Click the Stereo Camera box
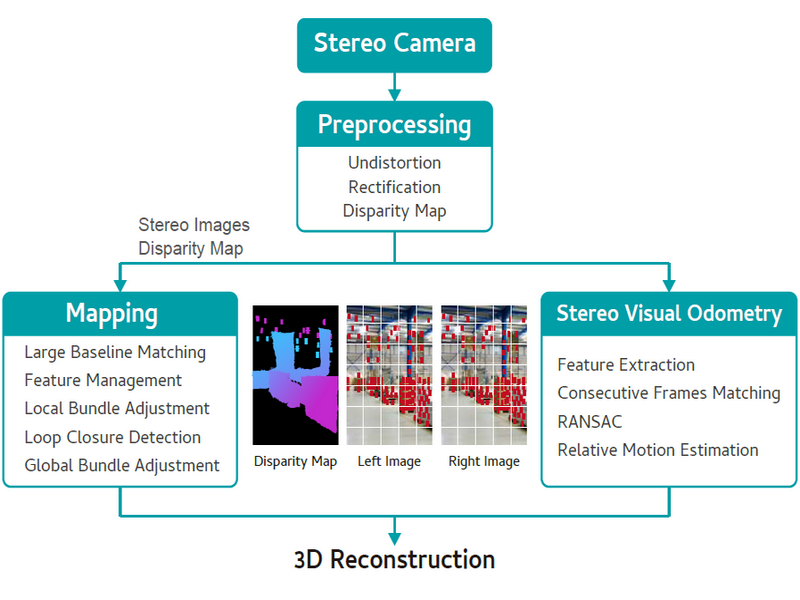Viewport: 800px width, 600px height. (x=394, y=45)
